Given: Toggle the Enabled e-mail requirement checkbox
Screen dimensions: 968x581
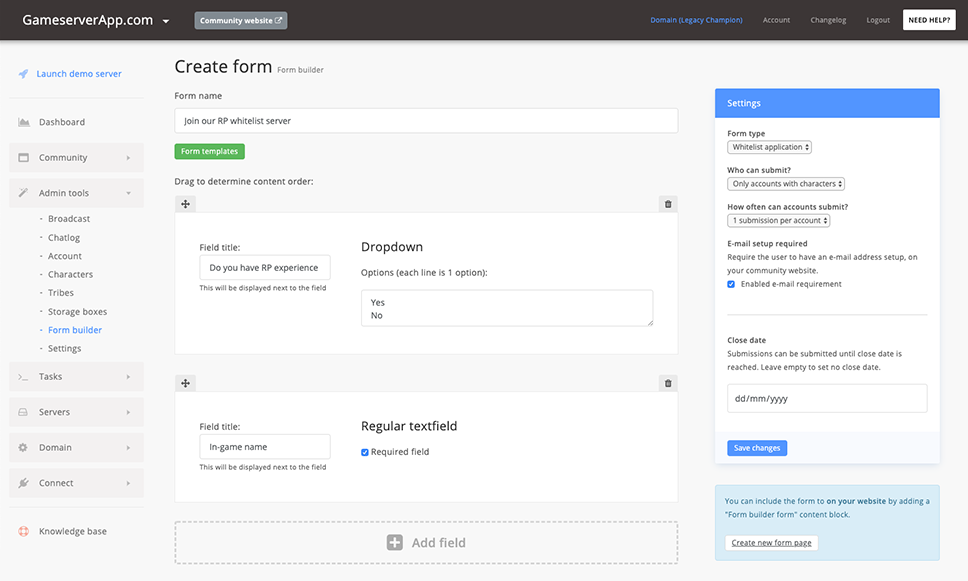Looking at the screenshot, I should click(x=731, y=284).
